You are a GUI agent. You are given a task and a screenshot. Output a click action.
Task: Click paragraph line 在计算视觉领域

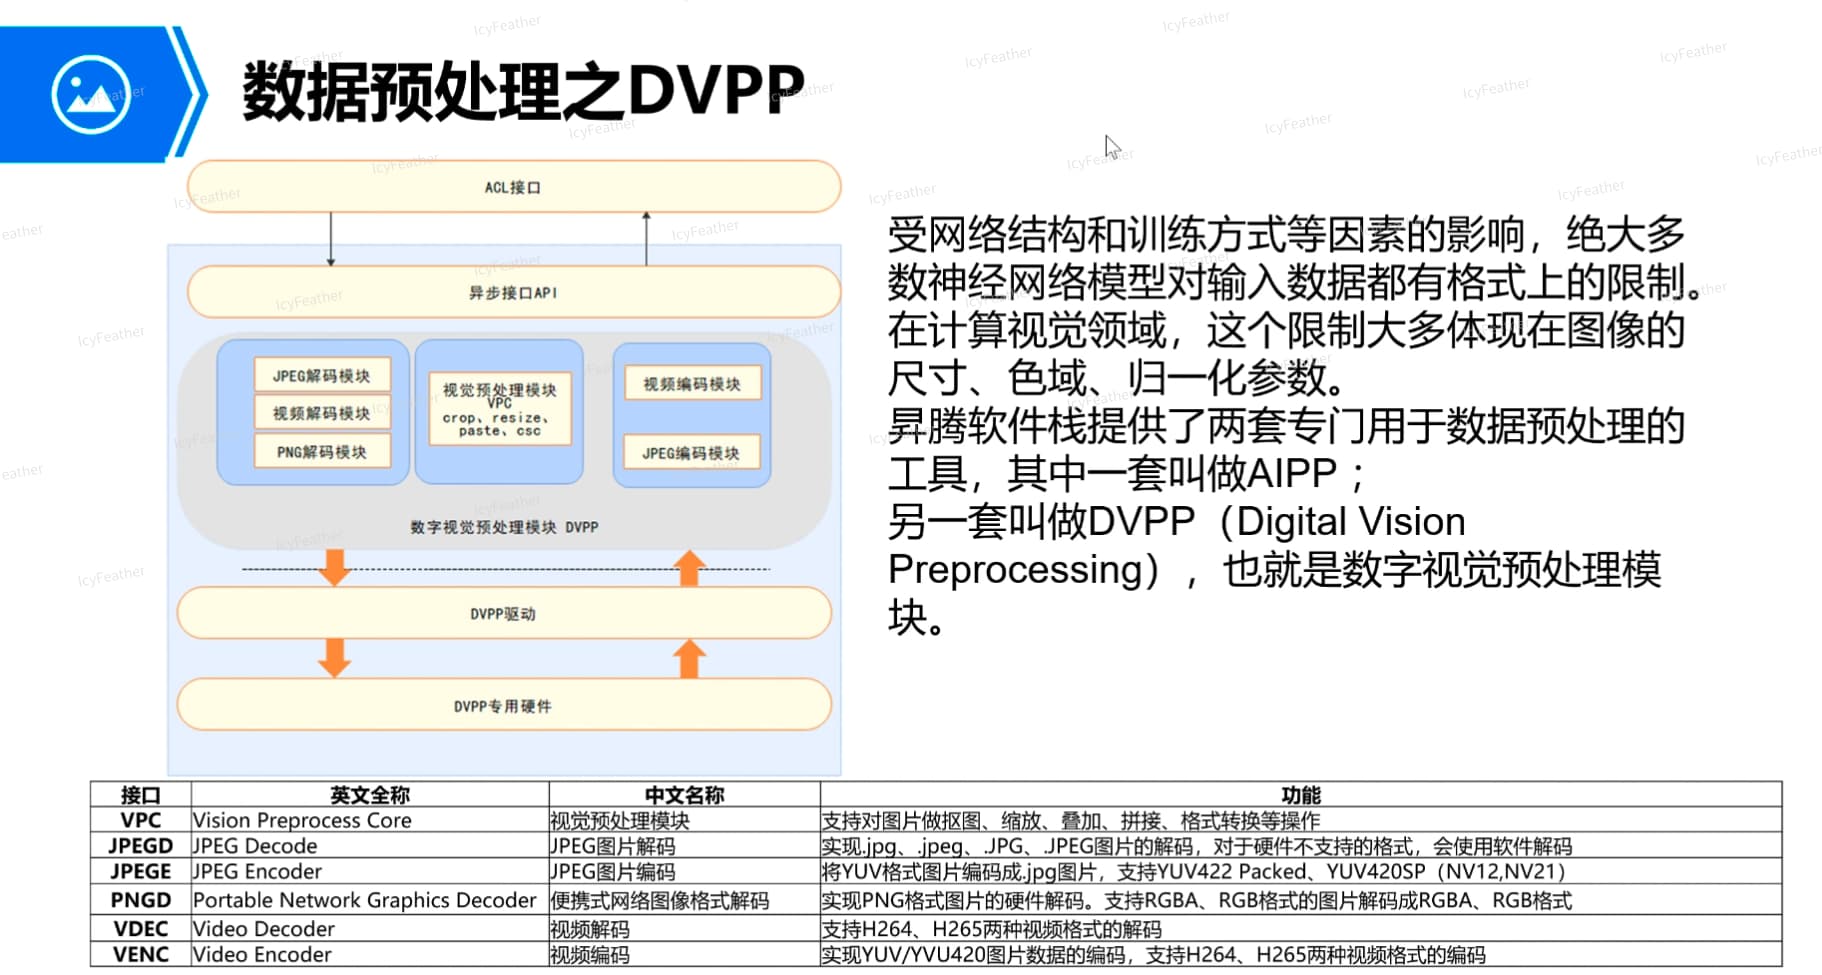[x=1287, y=329]
